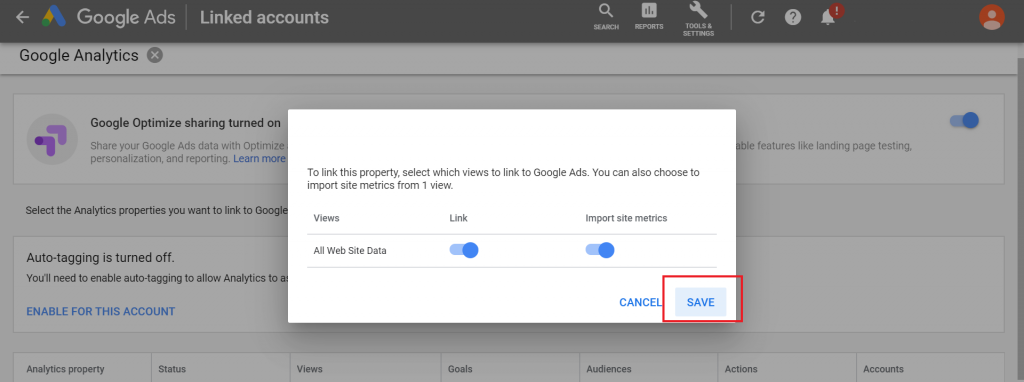Click the Status column header
The height and width of the screenshot is (382, 1024).
click(172, 369)
